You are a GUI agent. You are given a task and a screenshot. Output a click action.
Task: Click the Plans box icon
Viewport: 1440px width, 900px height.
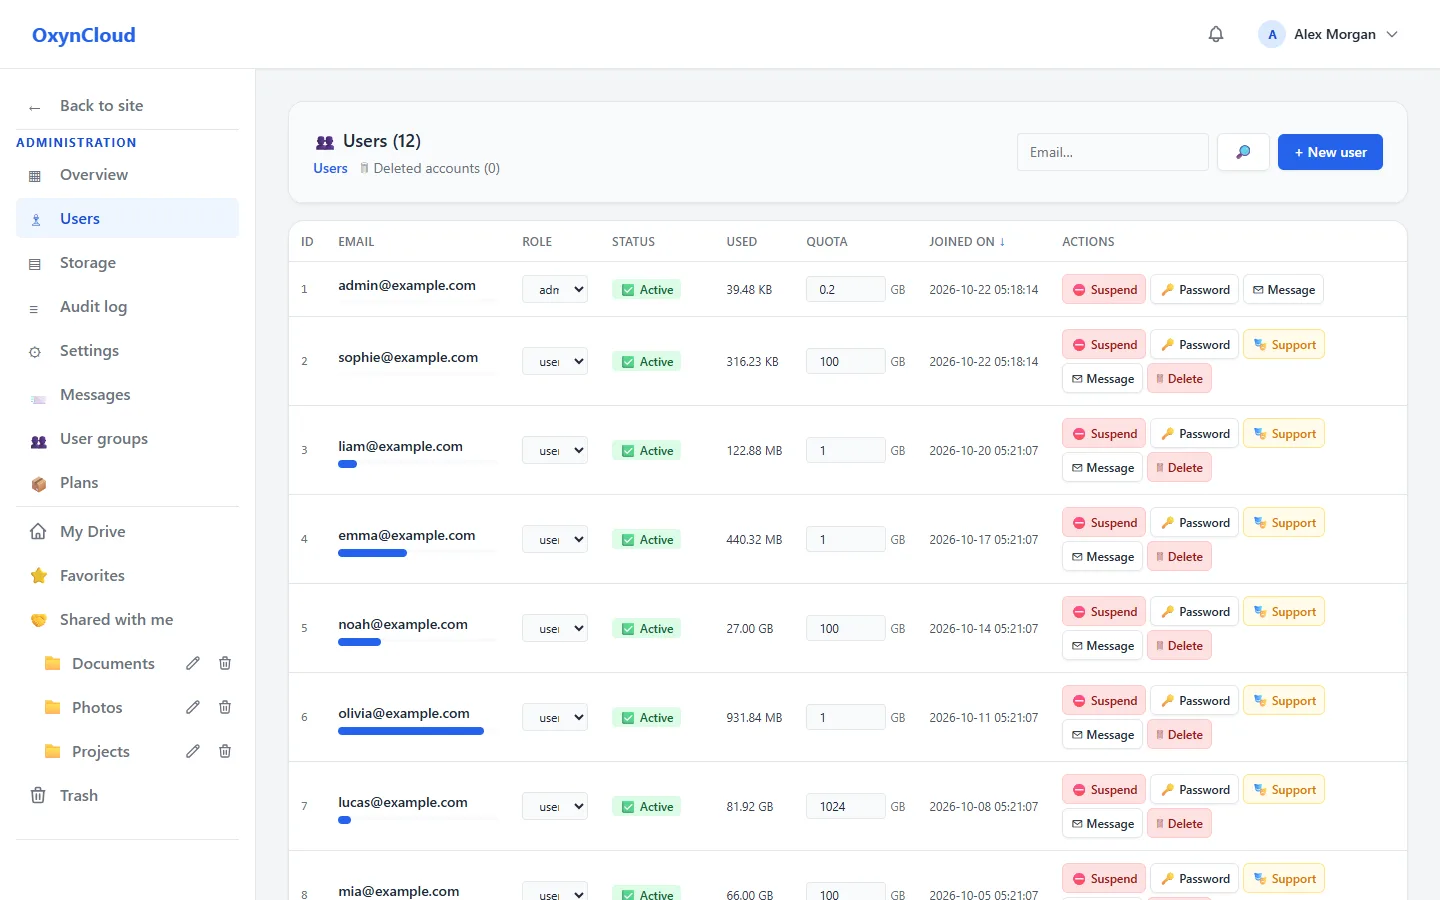tap(38, 484)
